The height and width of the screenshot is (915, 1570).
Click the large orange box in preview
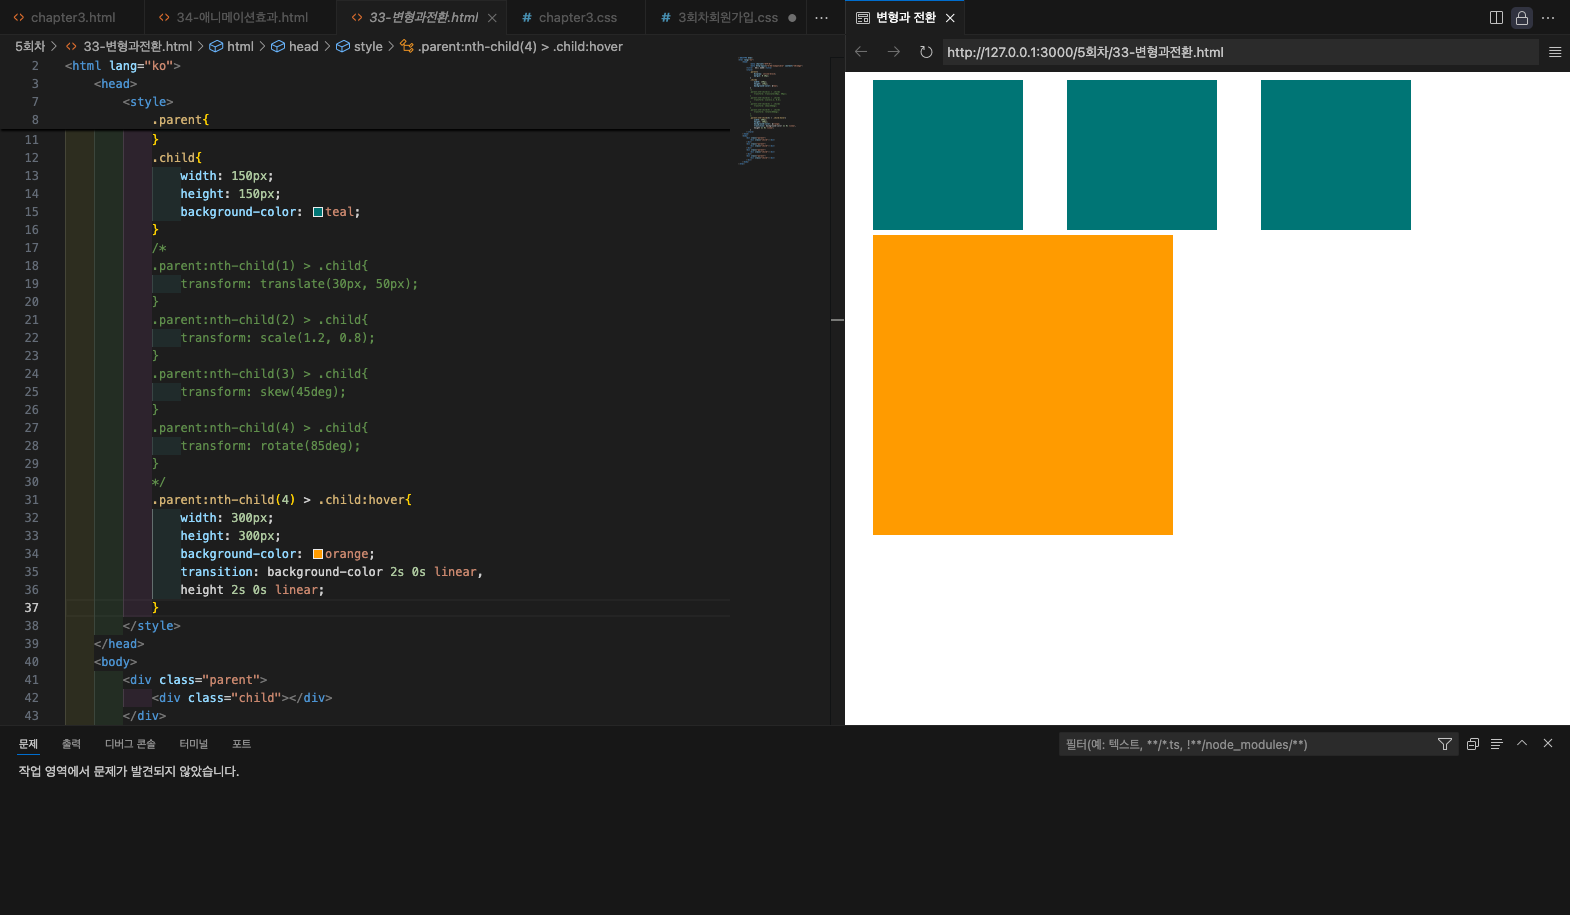1023,385
